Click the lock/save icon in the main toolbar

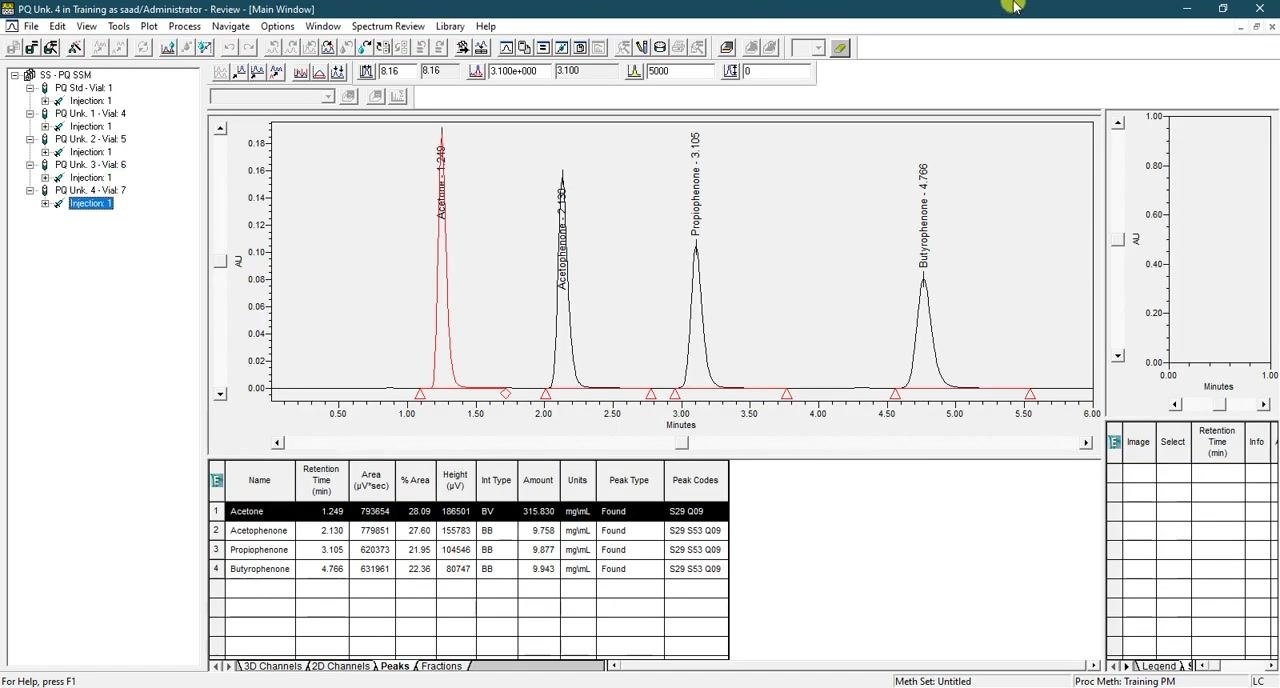click(x=31, y=47)
